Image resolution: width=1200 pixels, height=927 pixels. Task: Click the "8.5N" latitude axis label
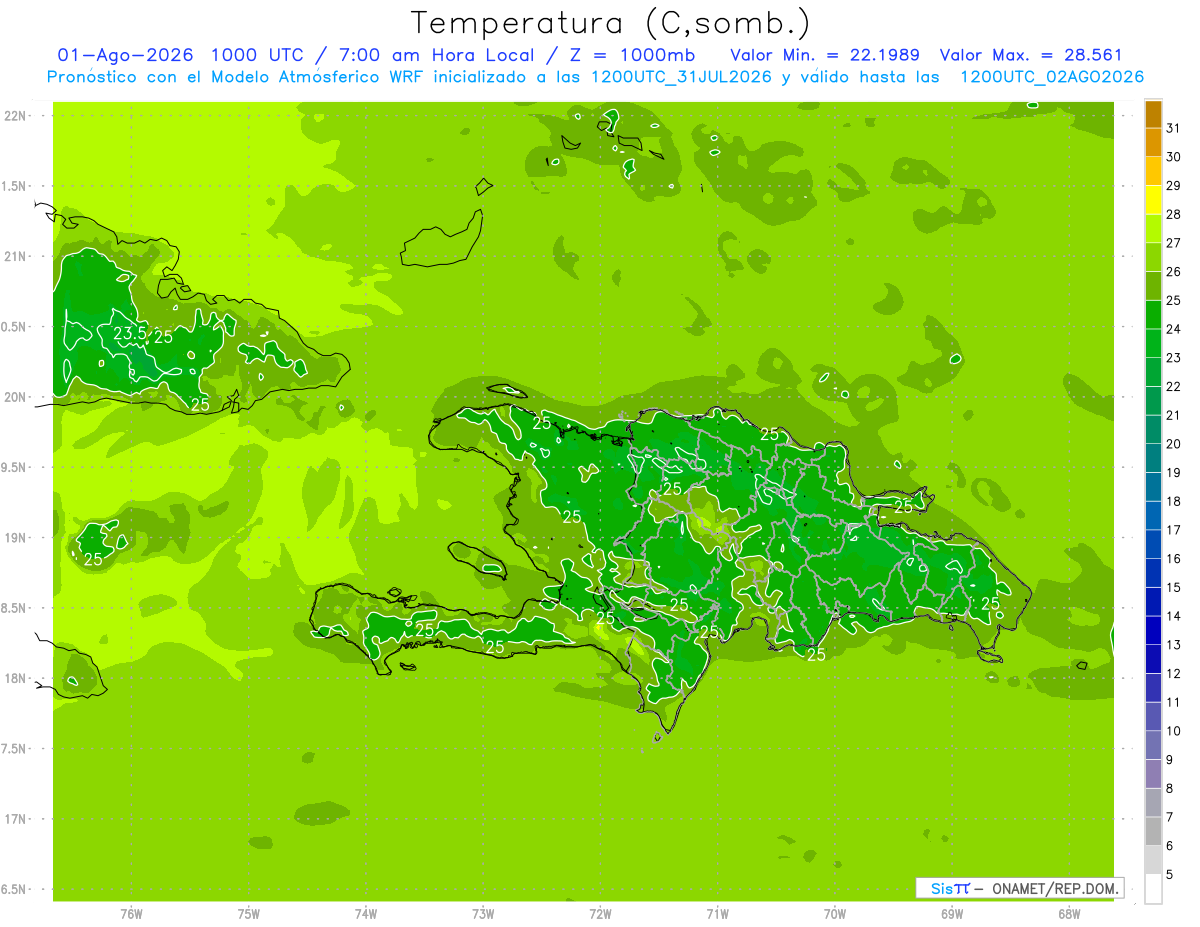tap(15, 608)
